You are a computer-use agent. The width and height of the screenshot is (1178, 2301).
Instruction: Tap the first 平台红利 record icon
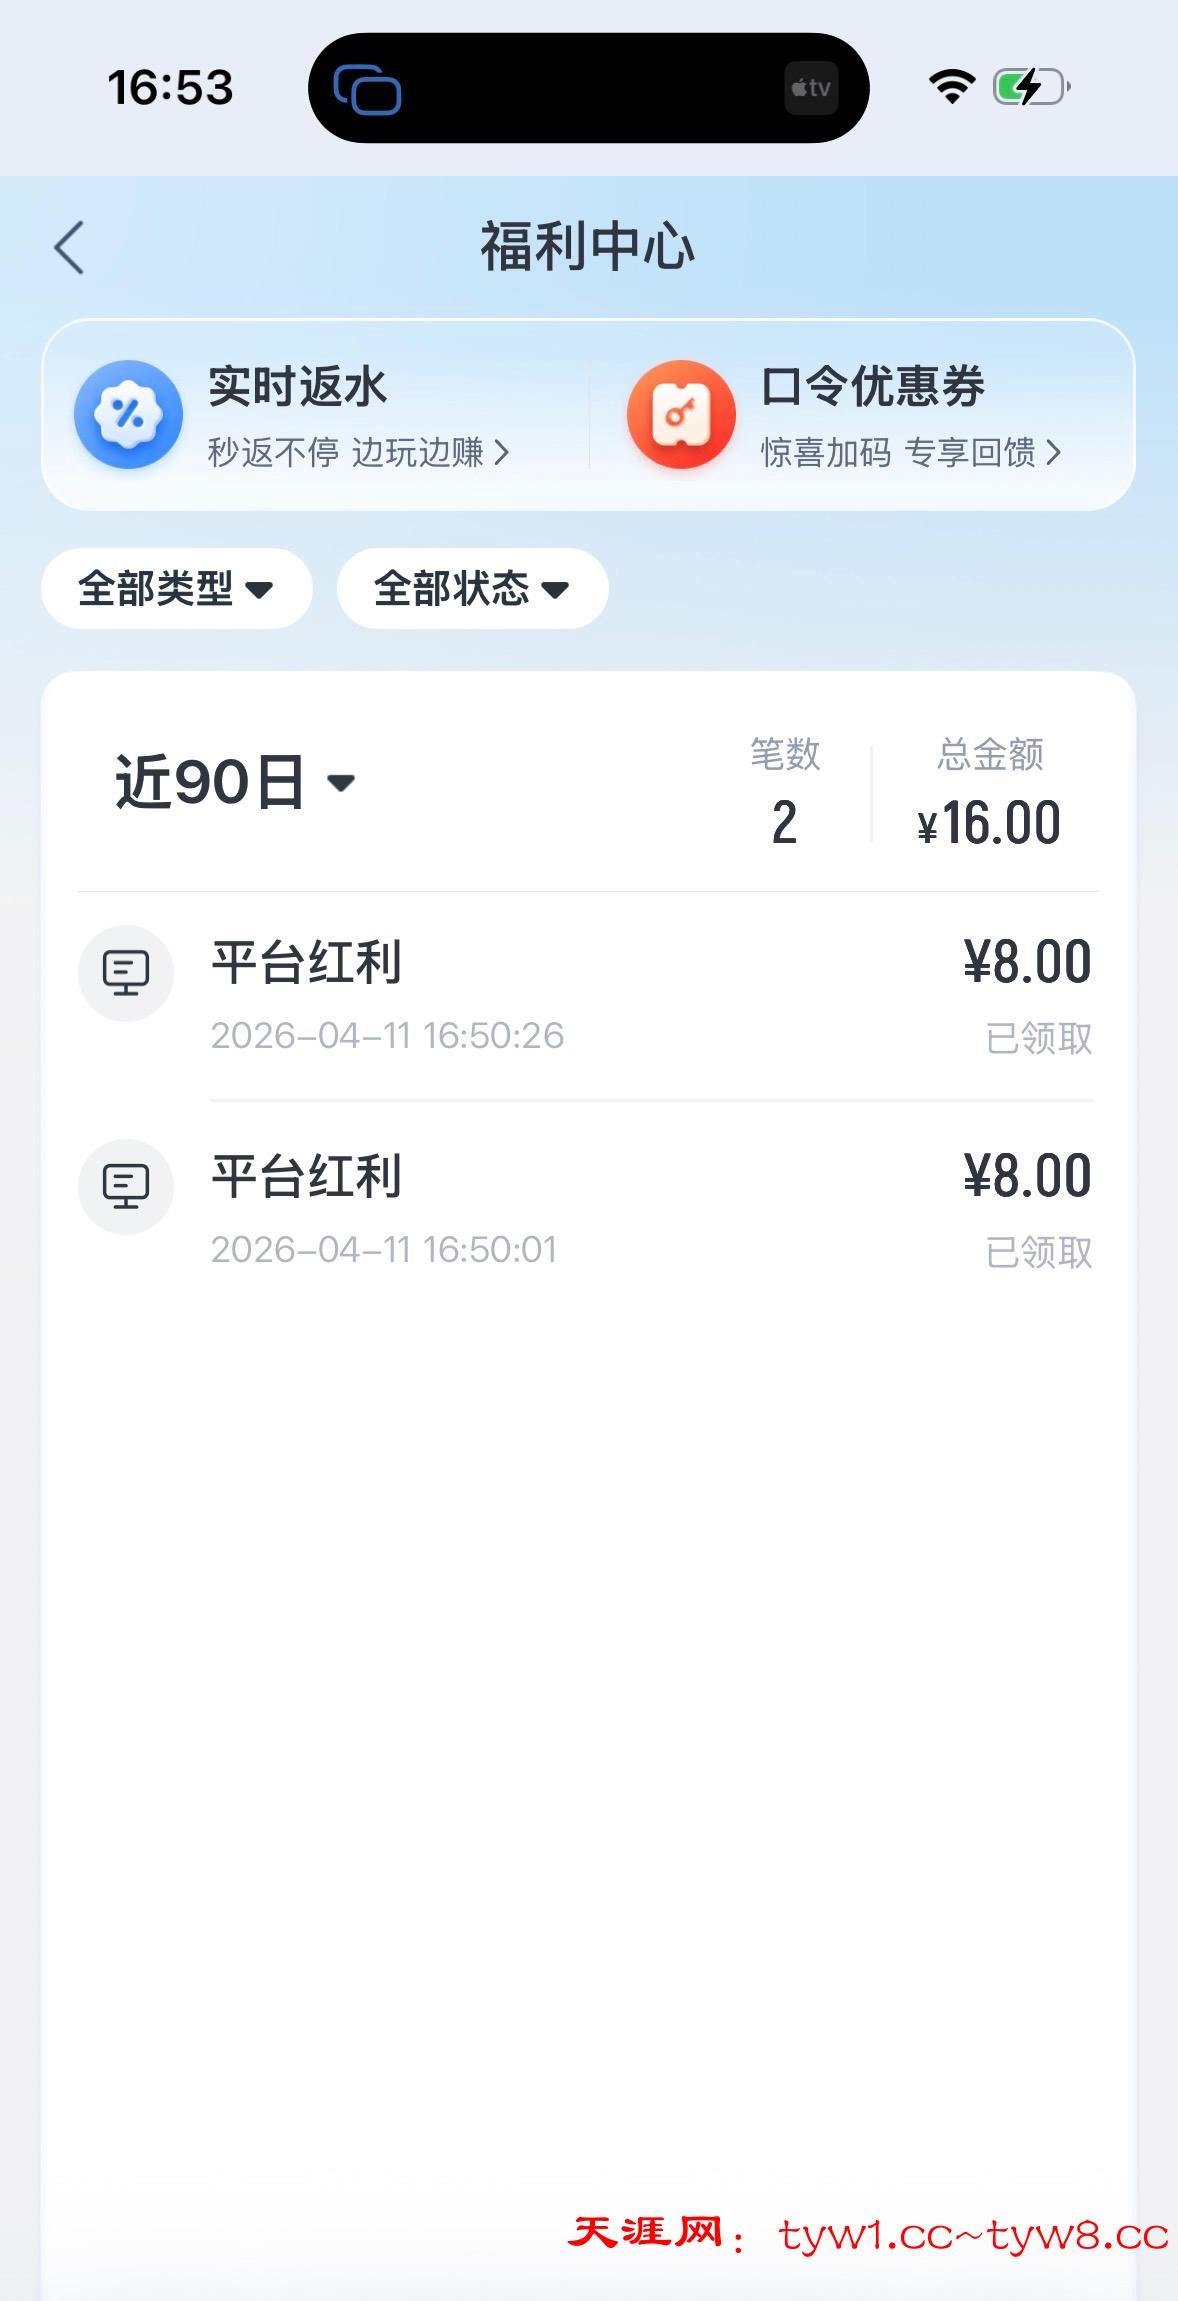[126, 972]
